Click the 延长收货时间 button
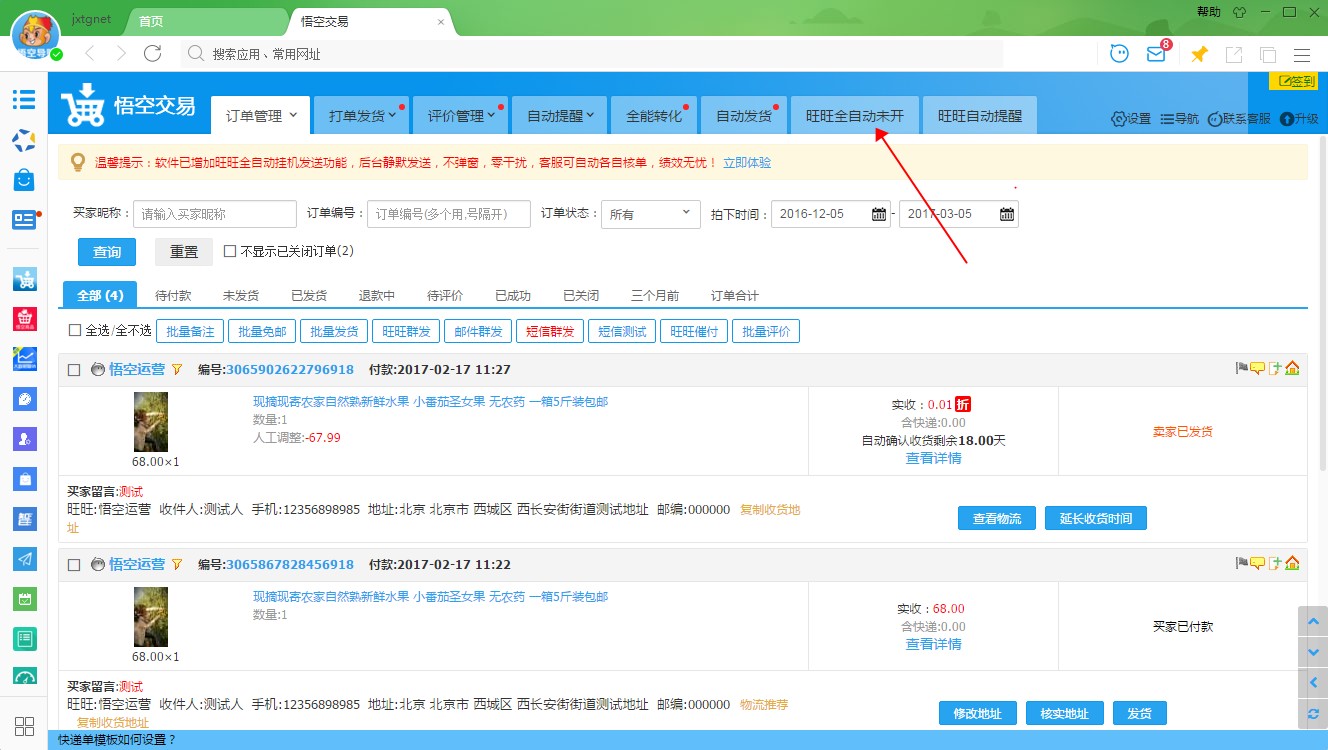Viewport: 1328px width, 750px height. tap(1096, 518)
